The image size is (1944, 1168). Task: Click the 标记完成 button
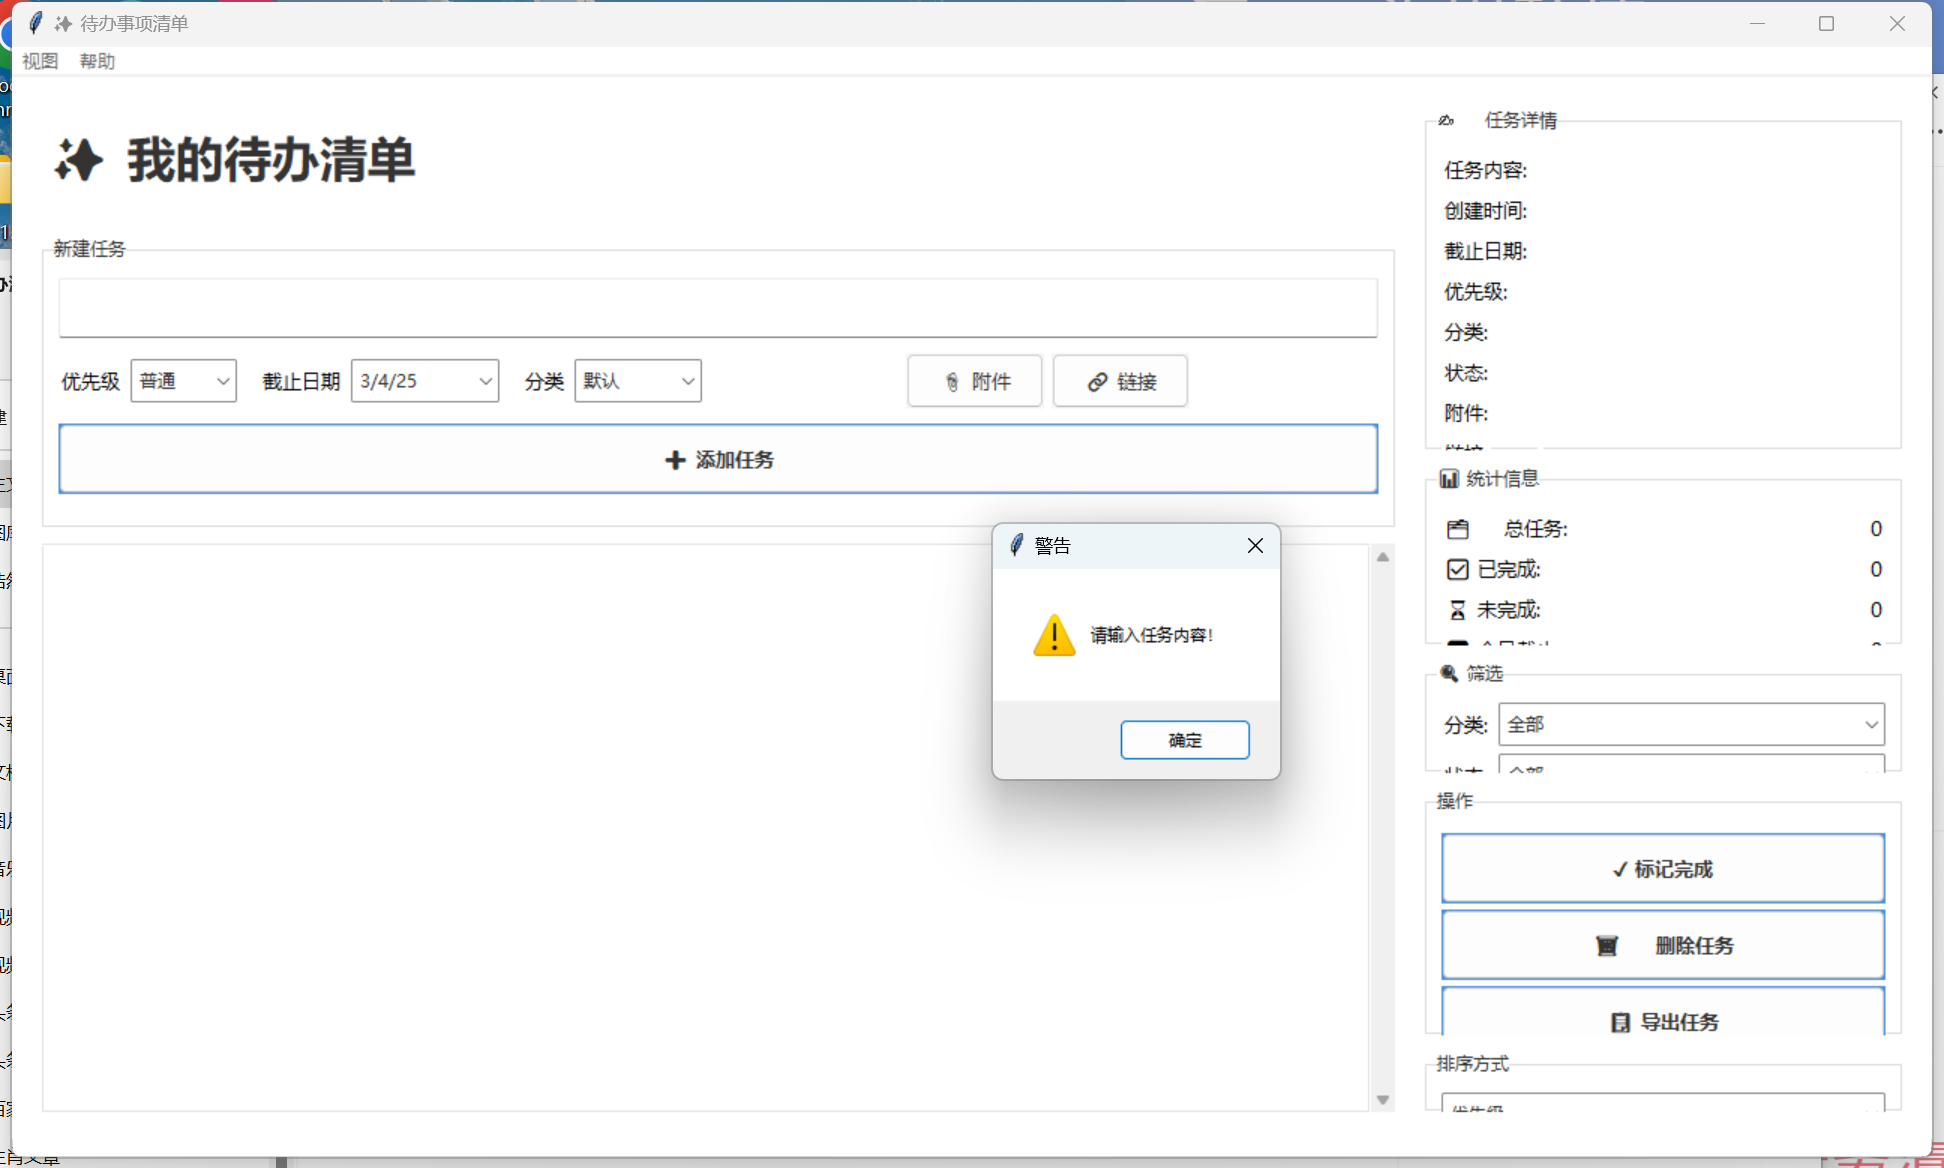tap(1663, 868)
